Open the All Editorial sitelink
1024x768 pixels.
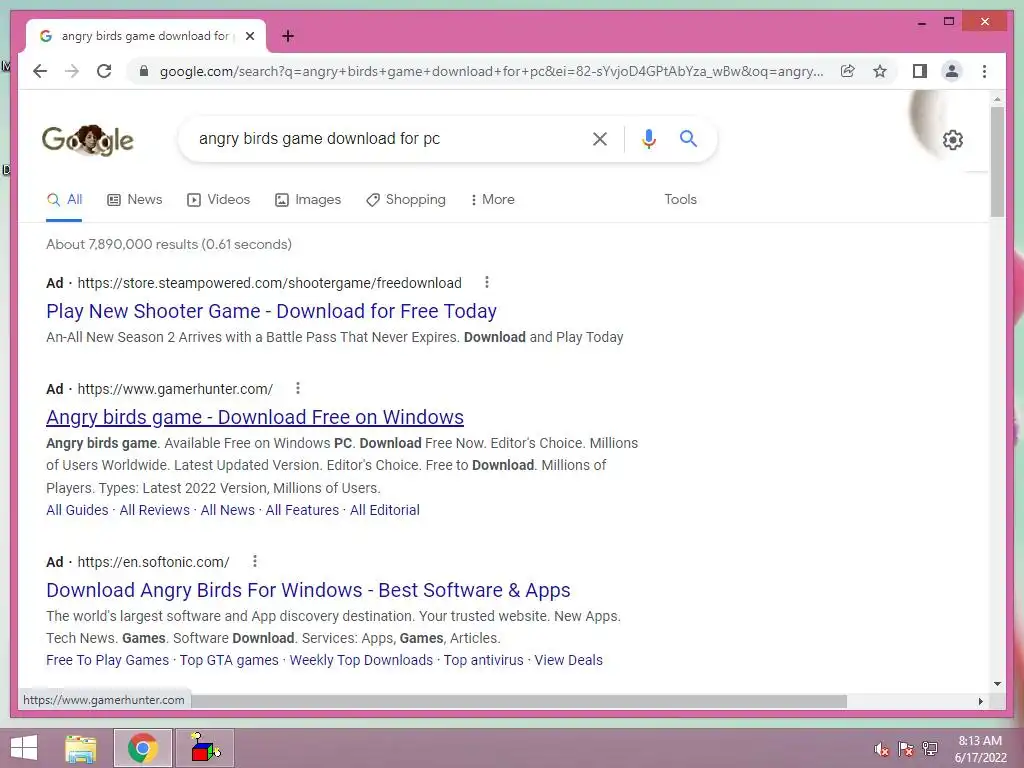385,510
